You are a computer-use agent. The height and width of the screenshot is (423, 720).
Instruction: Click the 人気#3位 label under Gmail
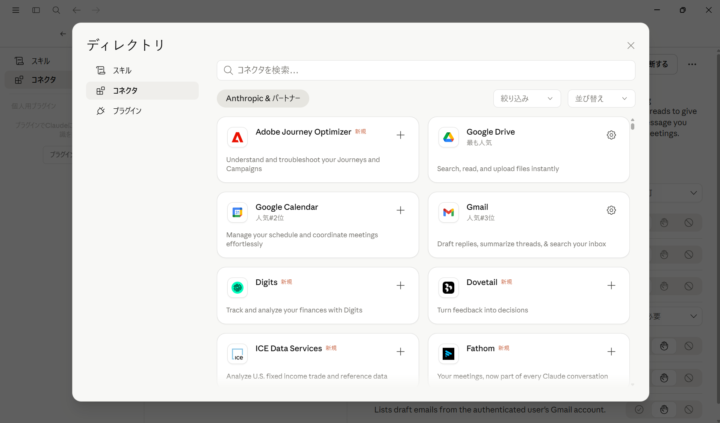[480, 218]
